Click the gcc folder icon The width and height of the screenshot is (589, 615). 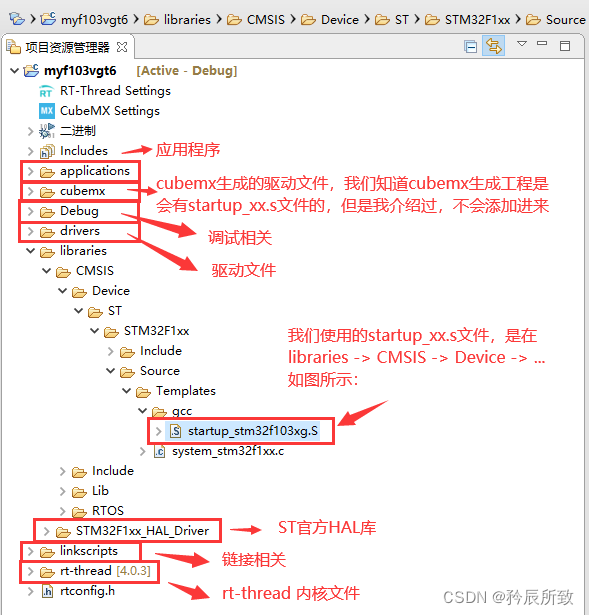coord(159,412)
